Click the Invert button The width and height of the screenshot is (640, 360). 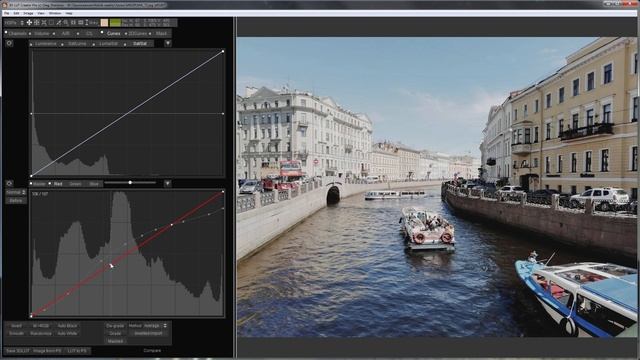(16, 326)
